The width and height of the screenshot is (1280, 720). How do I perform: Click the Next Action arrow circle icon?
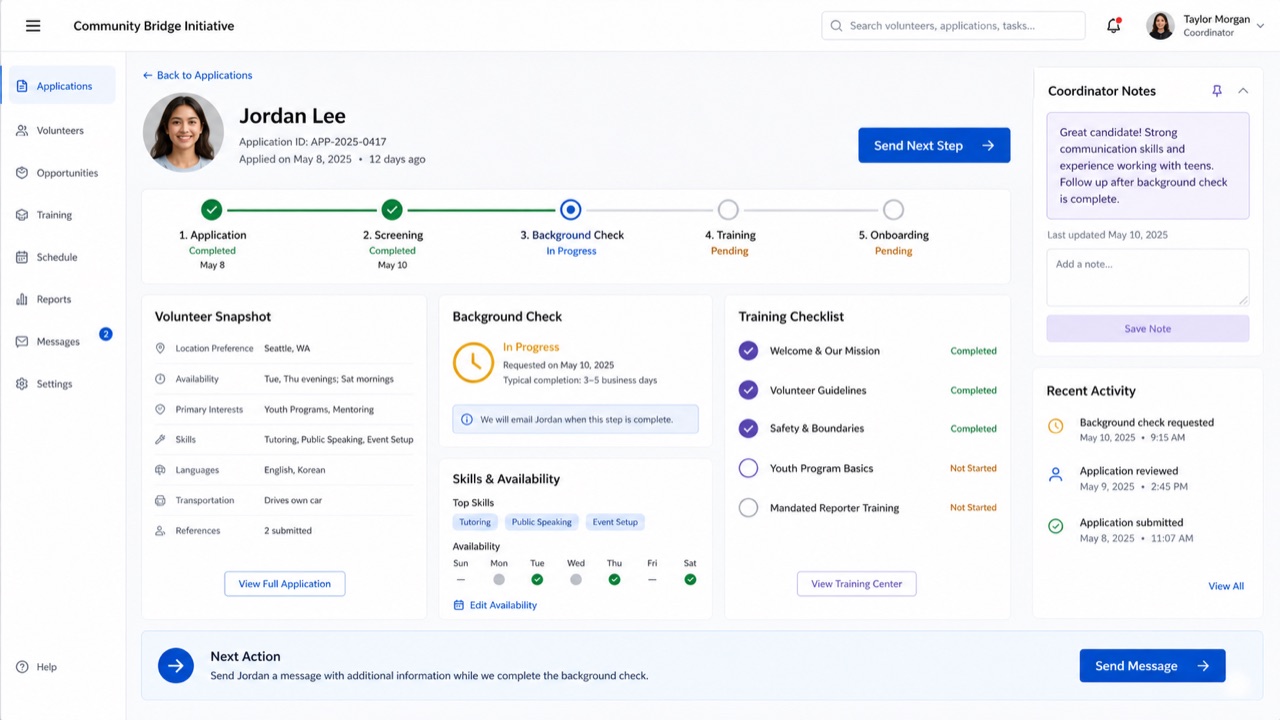pyautogui.click(x=176, y=666)
